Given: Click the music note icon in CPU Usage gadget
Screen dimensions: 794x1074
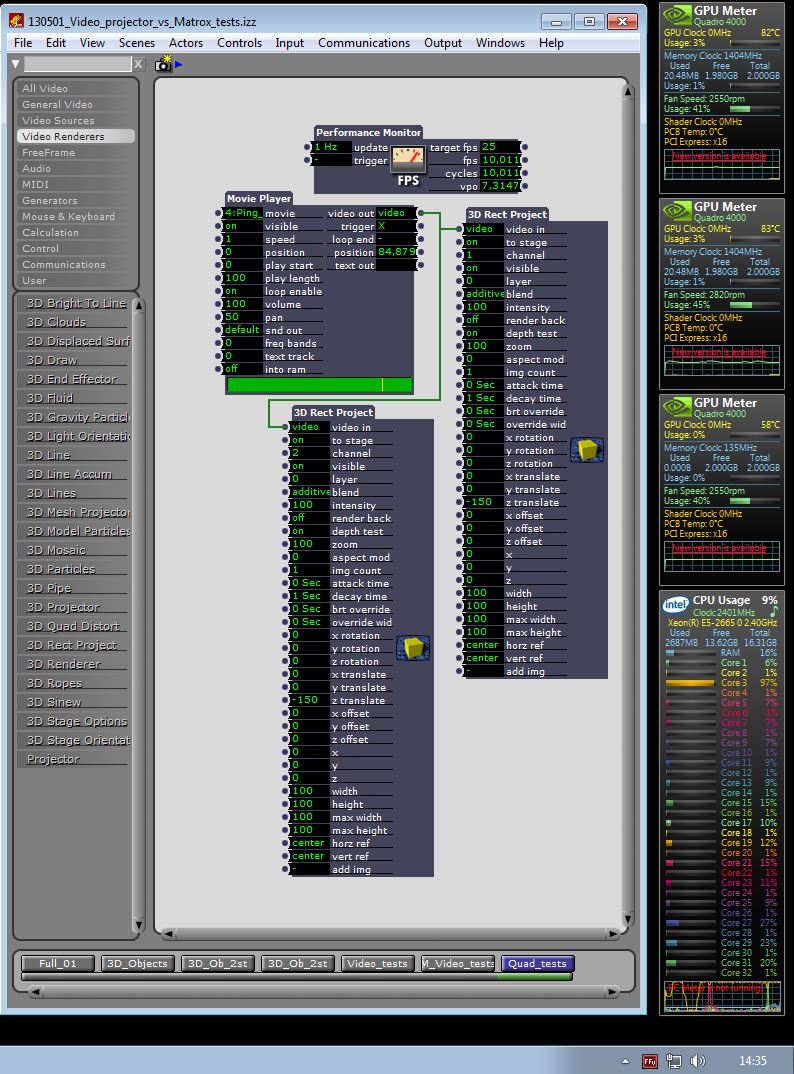Looking at the screenshot, I should [773, 611].
